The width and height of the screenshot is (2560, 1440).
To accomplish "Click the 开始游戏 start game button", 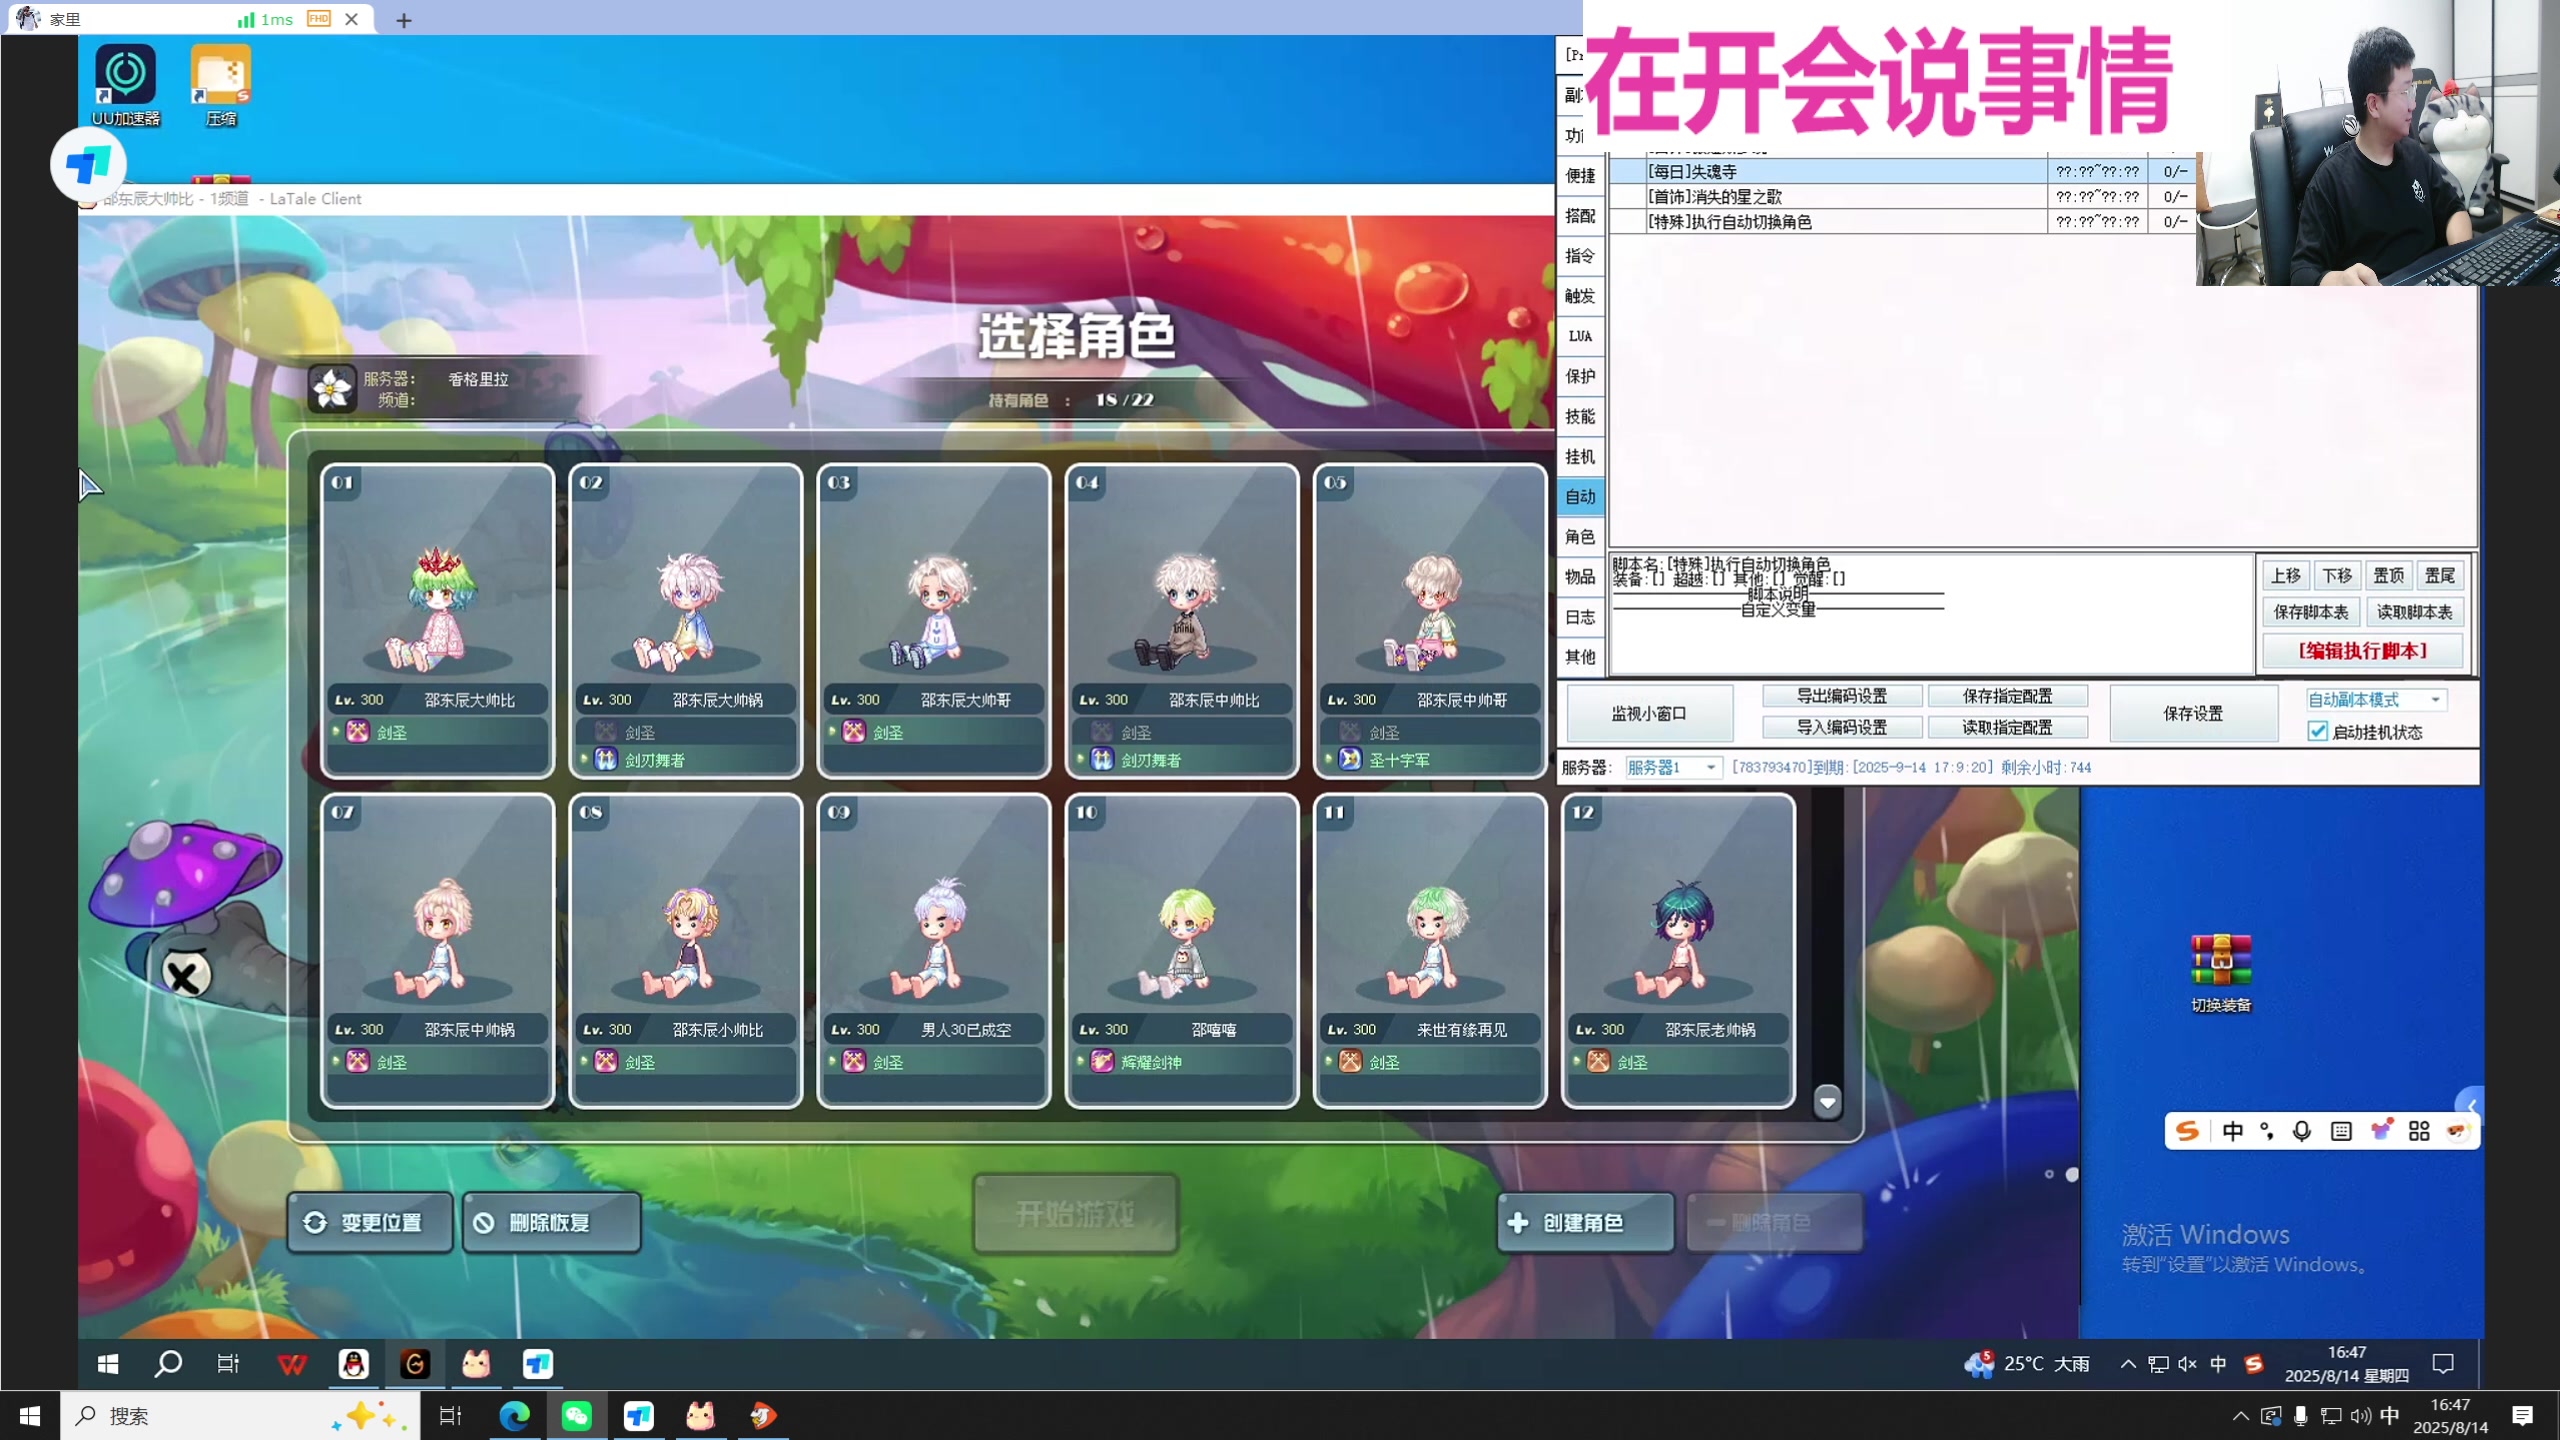I will click(x=1076, y=1214).
